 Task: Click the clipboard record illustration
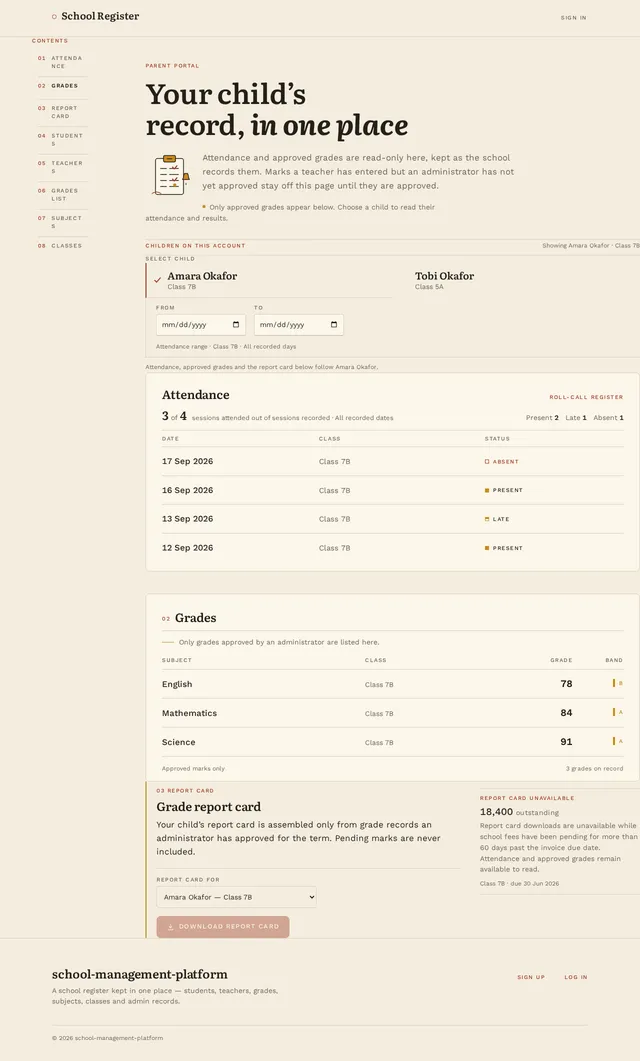coord(170,175)
